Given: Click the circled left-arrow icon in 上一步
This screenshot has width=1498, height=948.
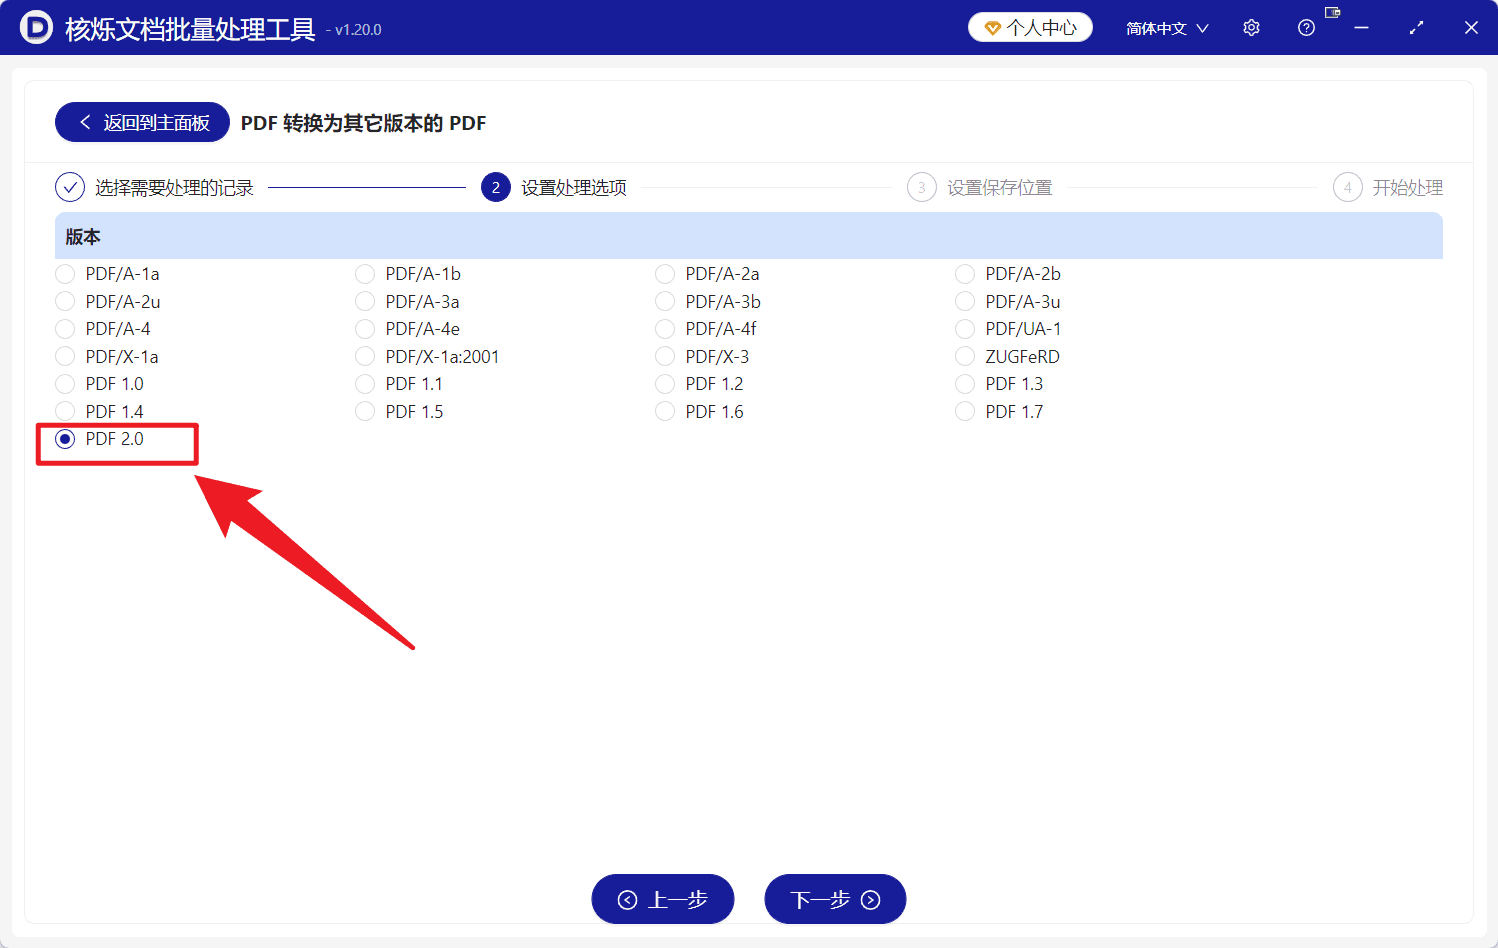Looking at the screenshot, I should click(x=629, y=898).
